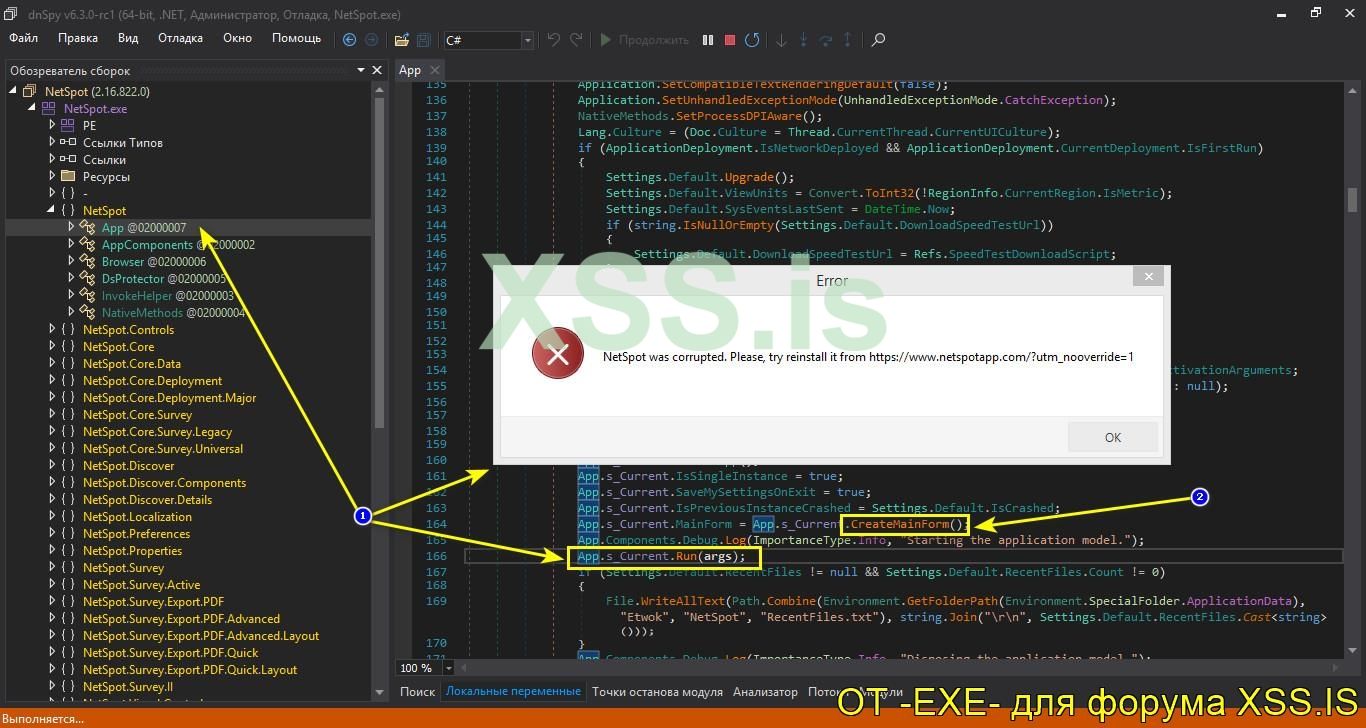The height and width of the screenshot is (728, 1366).
Task: Click Run in App.s_Current.Run(args) on line 166
Action: point(687,556)
